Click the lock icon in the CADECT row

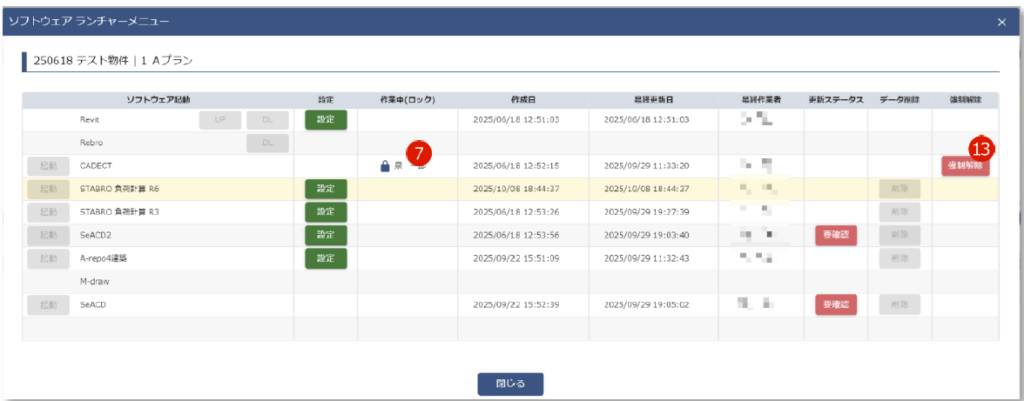[385, 166]
